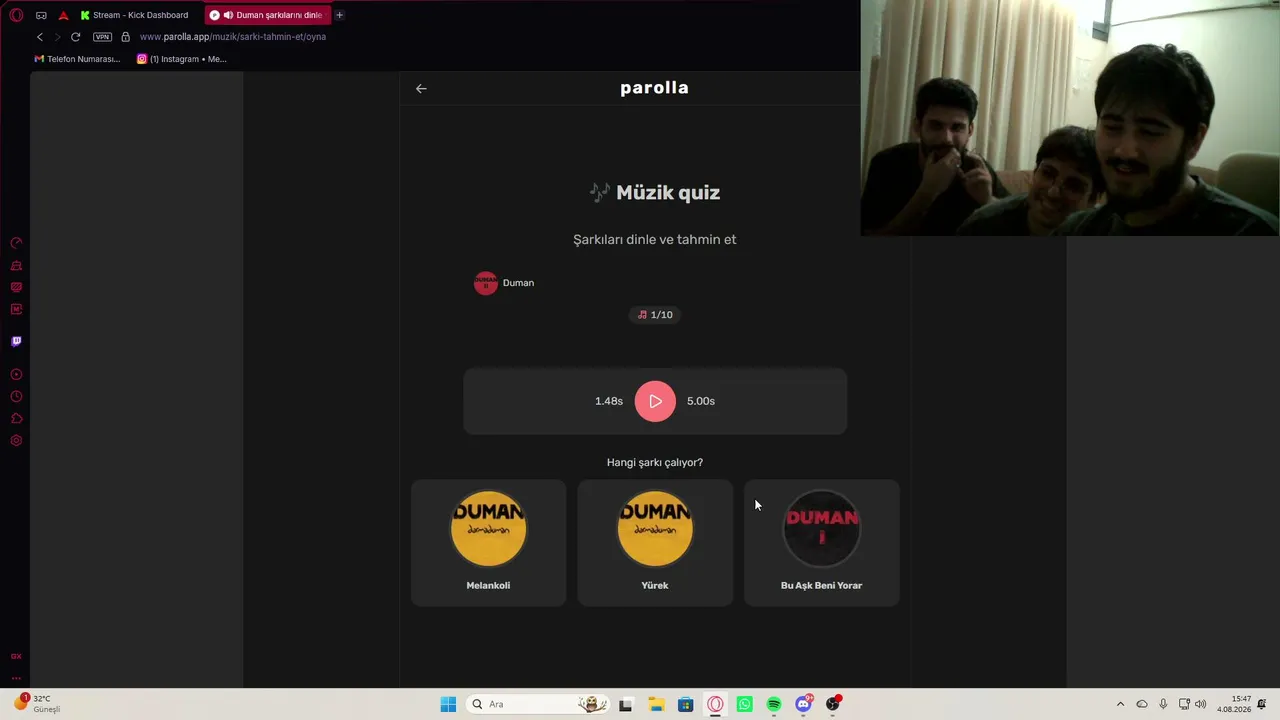Image resolution: width=1280 pixels, height=720 pixels.
Task: Reload the parolla page
Action: point(75,37)
